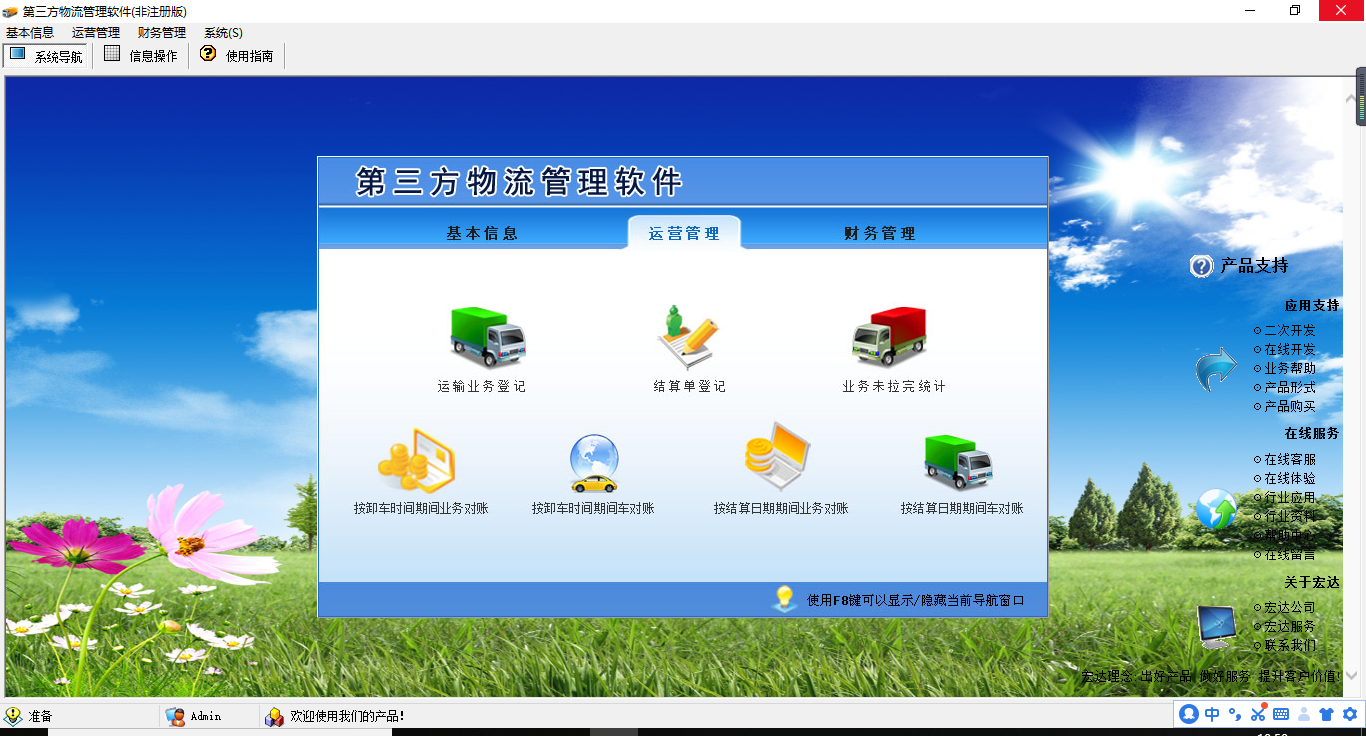Open the 产品形式 link
This screenshot has height=736, width=1366.
(x=1290, y=387)
